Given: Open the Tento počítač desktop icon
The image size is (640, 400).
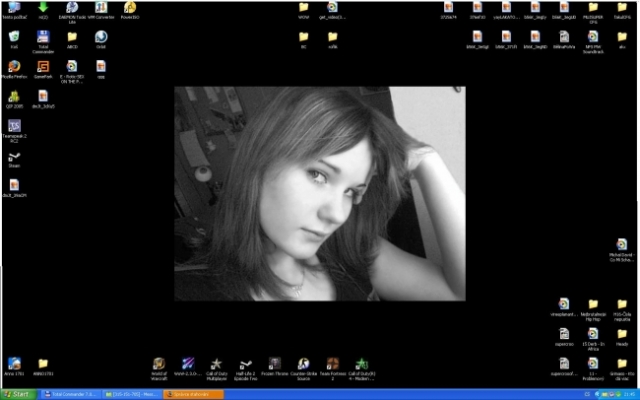Looking at the screenshot, I should click(14, 10).
